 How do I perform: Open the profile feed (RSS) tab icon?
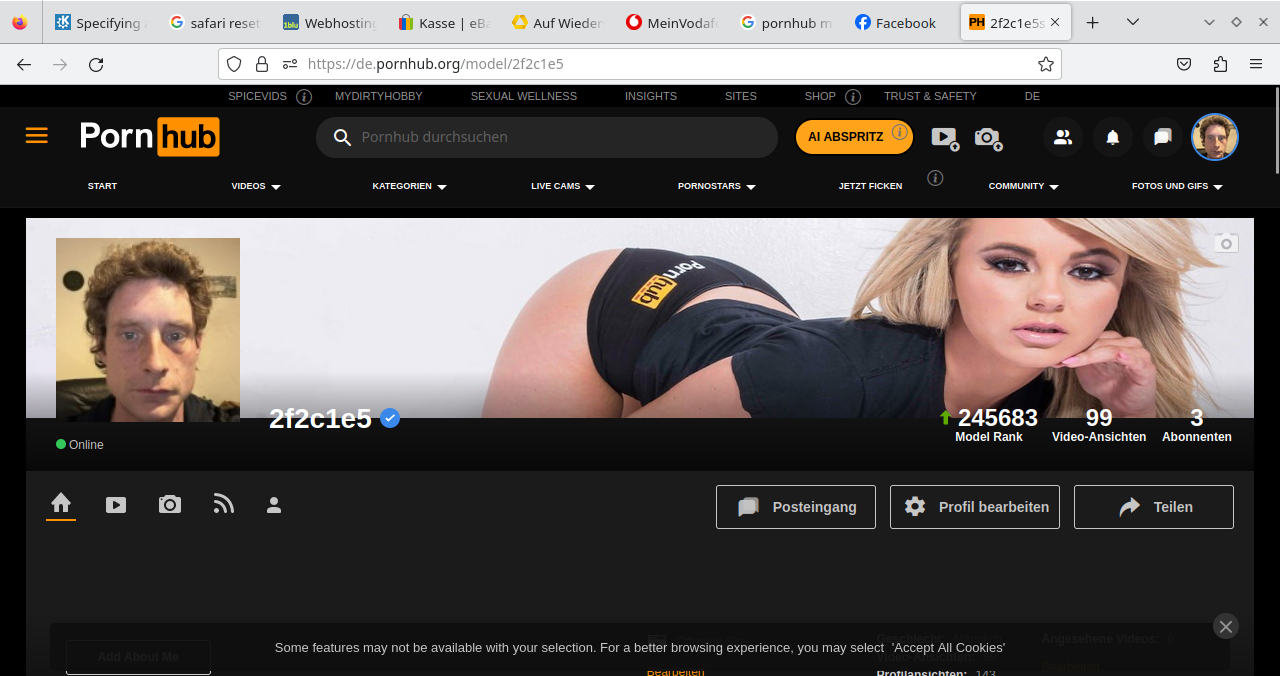click(x=223, y=505)
